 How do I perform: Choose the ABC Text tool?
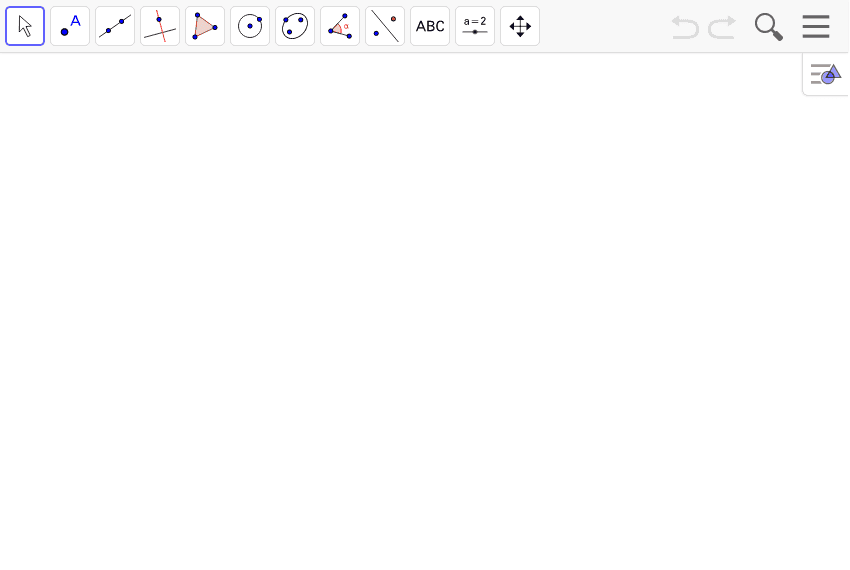430,26
